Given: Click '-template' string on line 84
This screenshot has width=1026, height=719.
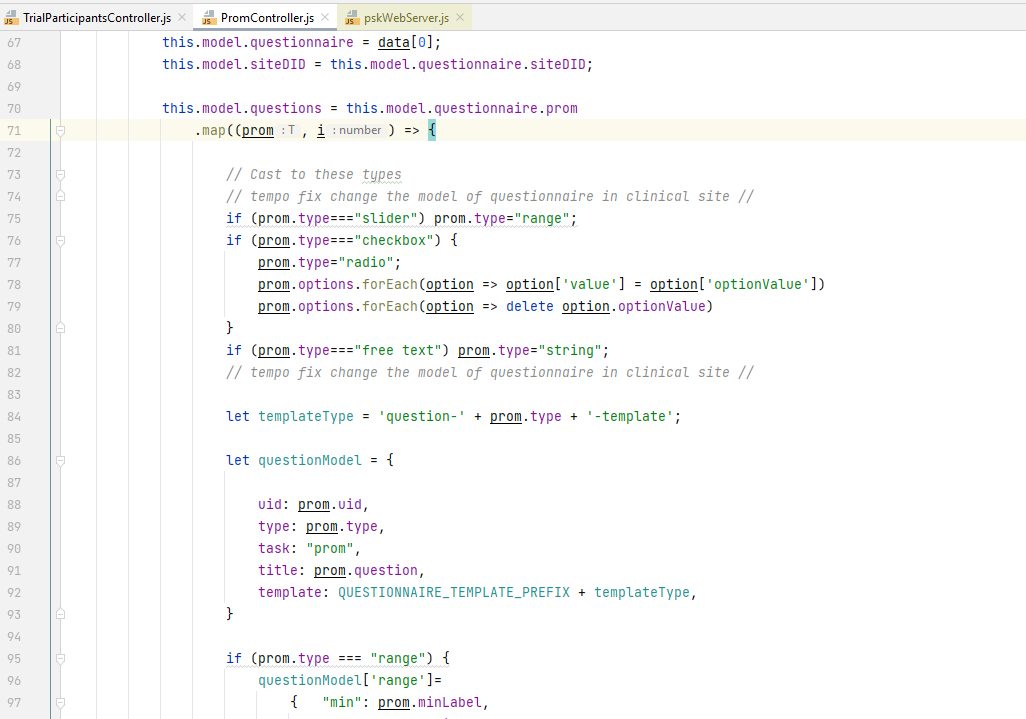Looking at the screenshot, I should pos(629,417).
